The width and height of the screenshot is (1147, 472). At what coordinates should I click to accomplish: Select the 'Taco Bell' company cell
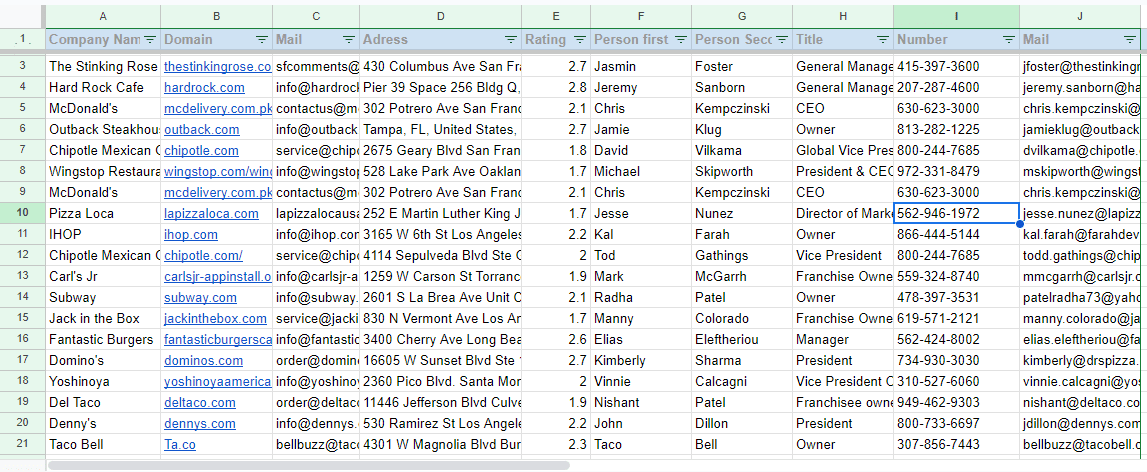pos(103,444)
